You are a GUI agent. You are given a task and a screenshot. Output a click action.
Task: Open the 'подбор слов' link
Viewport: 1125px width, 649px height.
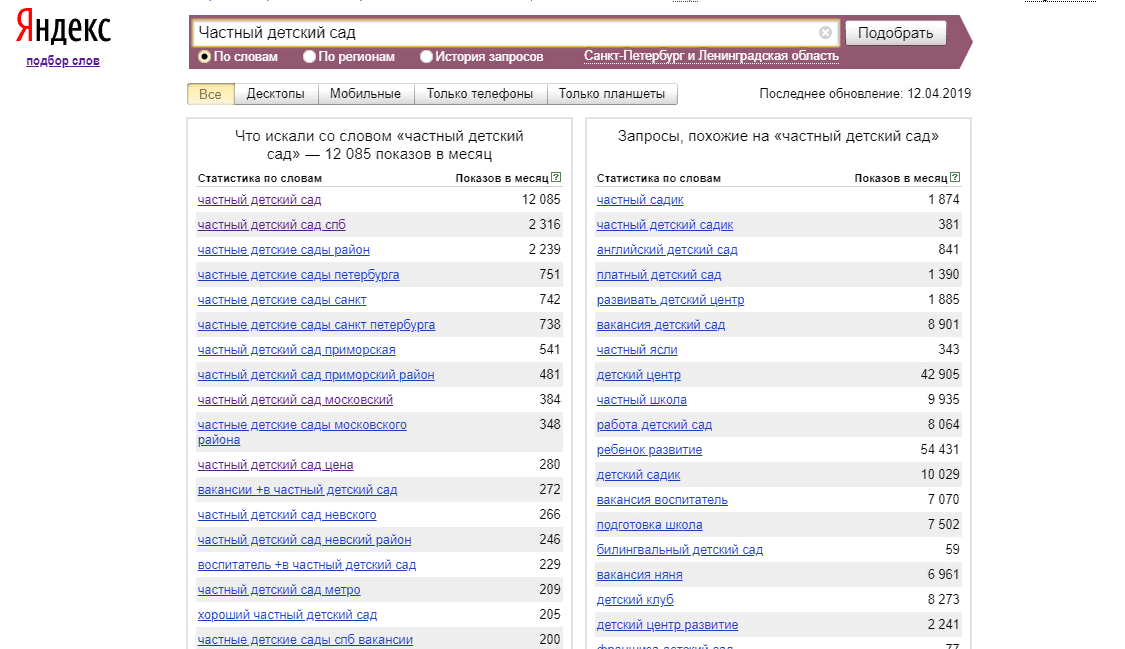tap(63, 61)
